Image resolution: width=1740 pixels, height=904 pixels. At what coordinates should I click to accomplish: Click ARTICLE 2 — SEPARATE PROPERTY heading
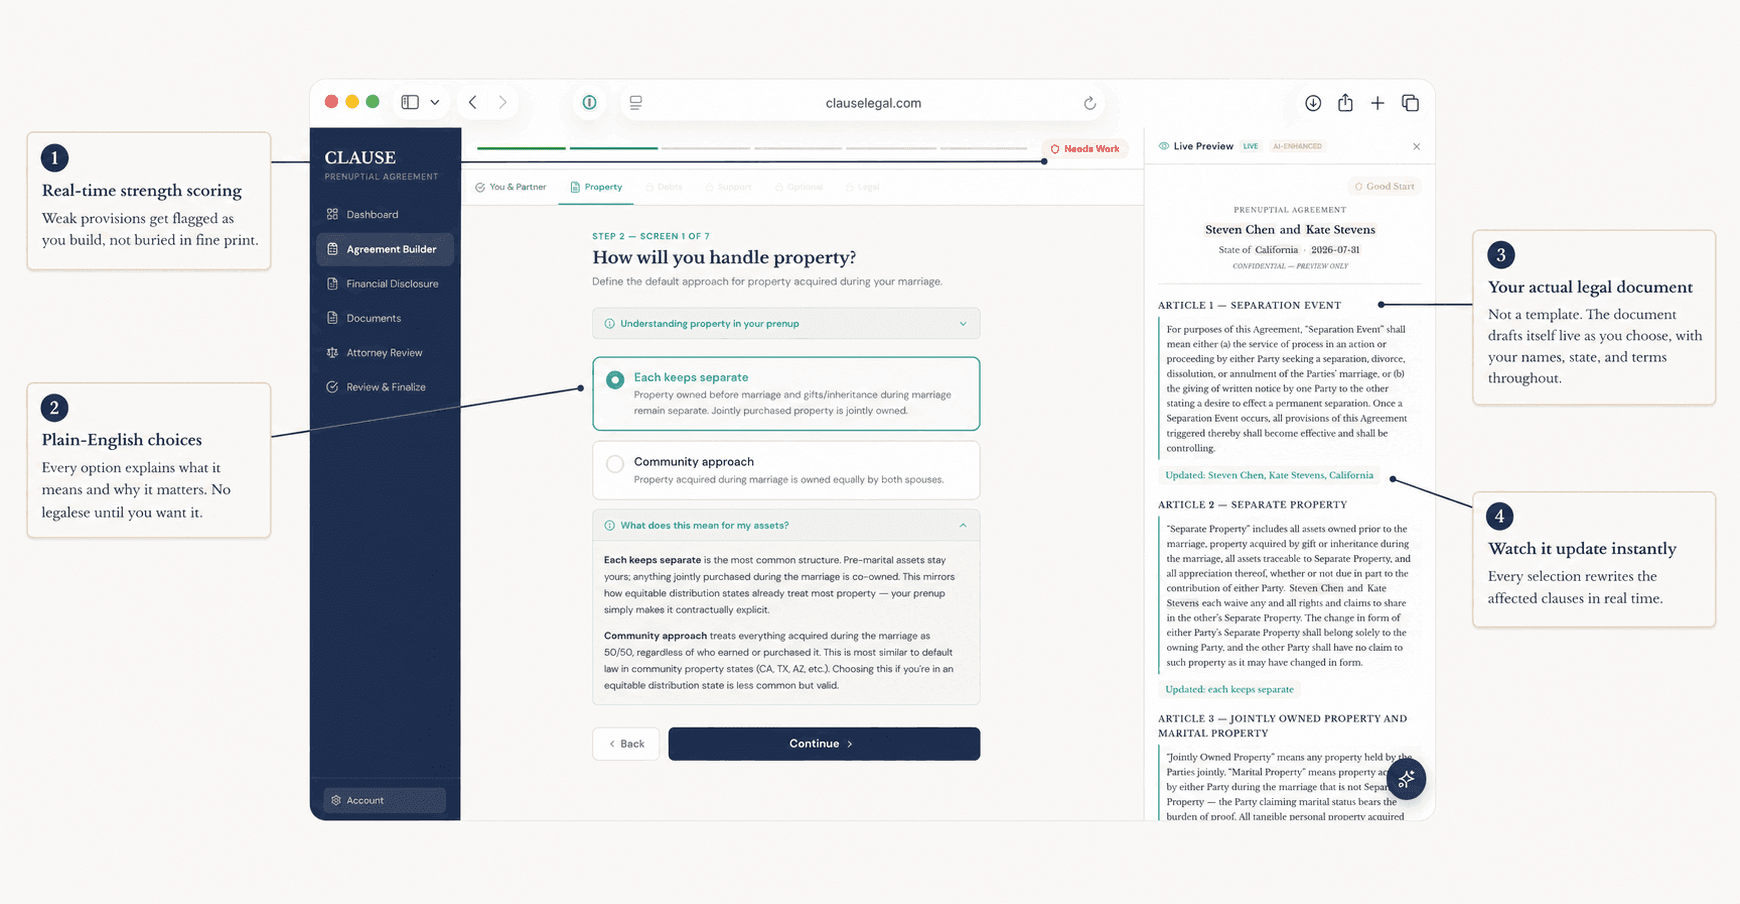(x=1252, y=505)
